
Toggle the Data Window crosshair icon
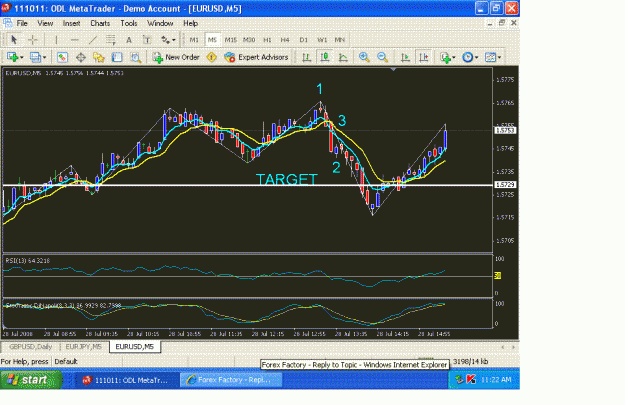(81, 57)
